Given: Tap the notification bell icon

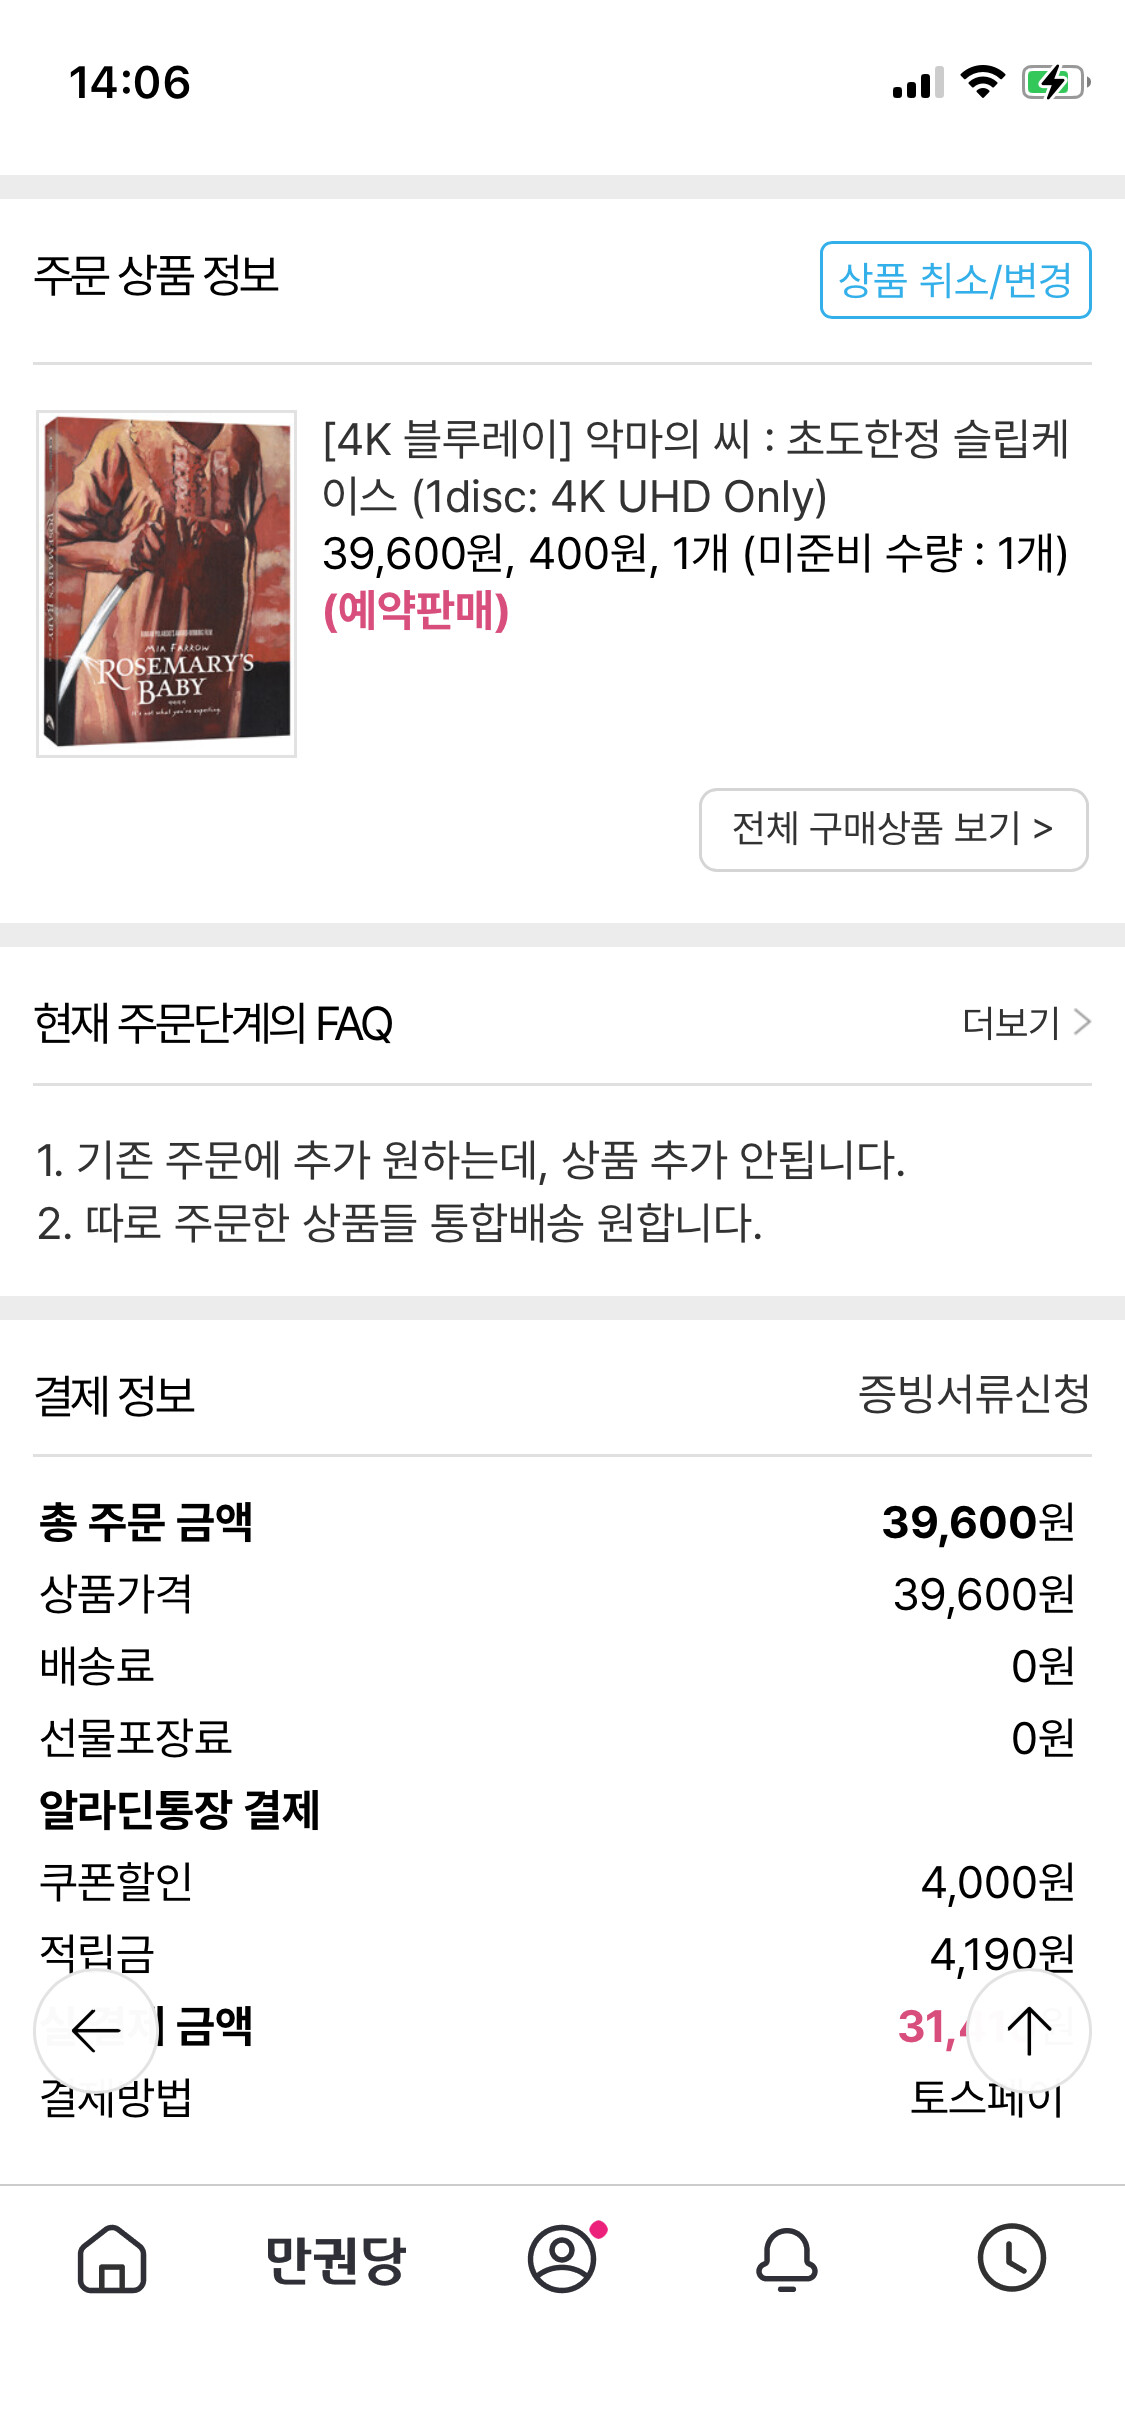Looking at the screenshot, I should pos(787,2259).
